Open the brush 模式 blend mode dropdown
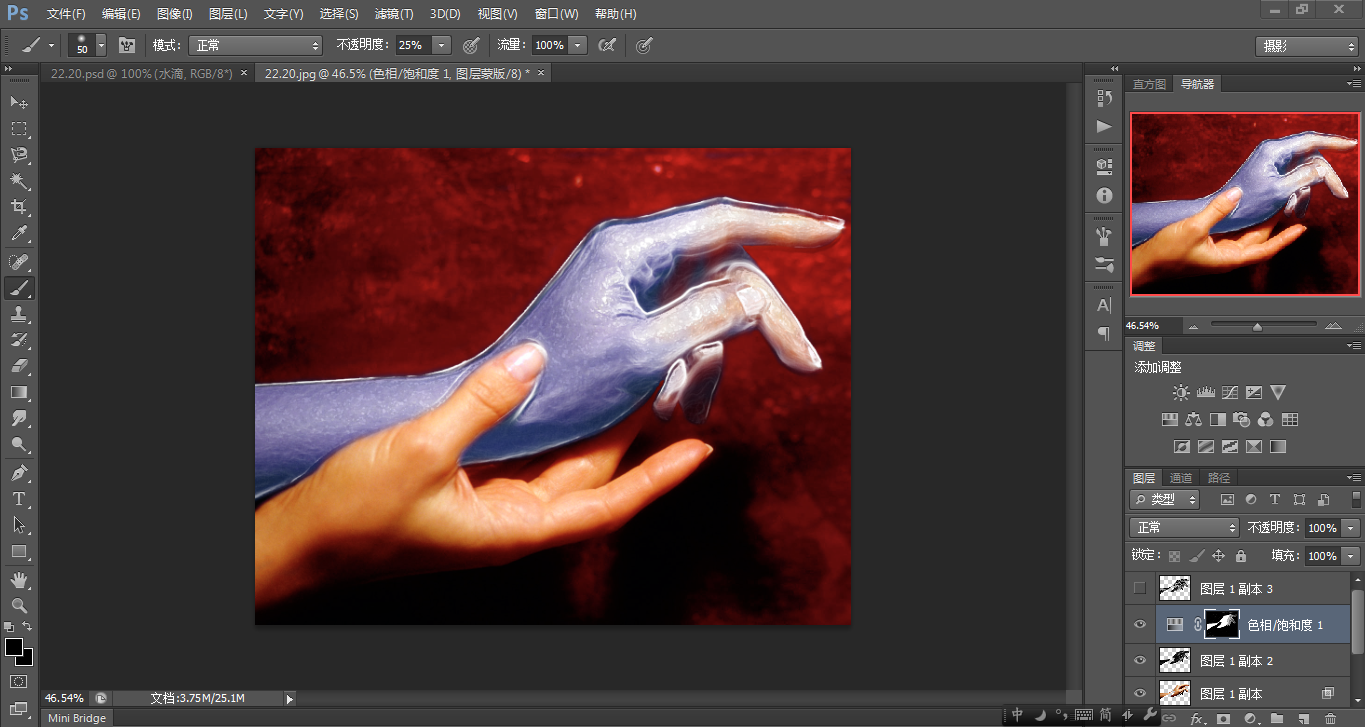Viewport: 1365px width, 727px height. 256,45
